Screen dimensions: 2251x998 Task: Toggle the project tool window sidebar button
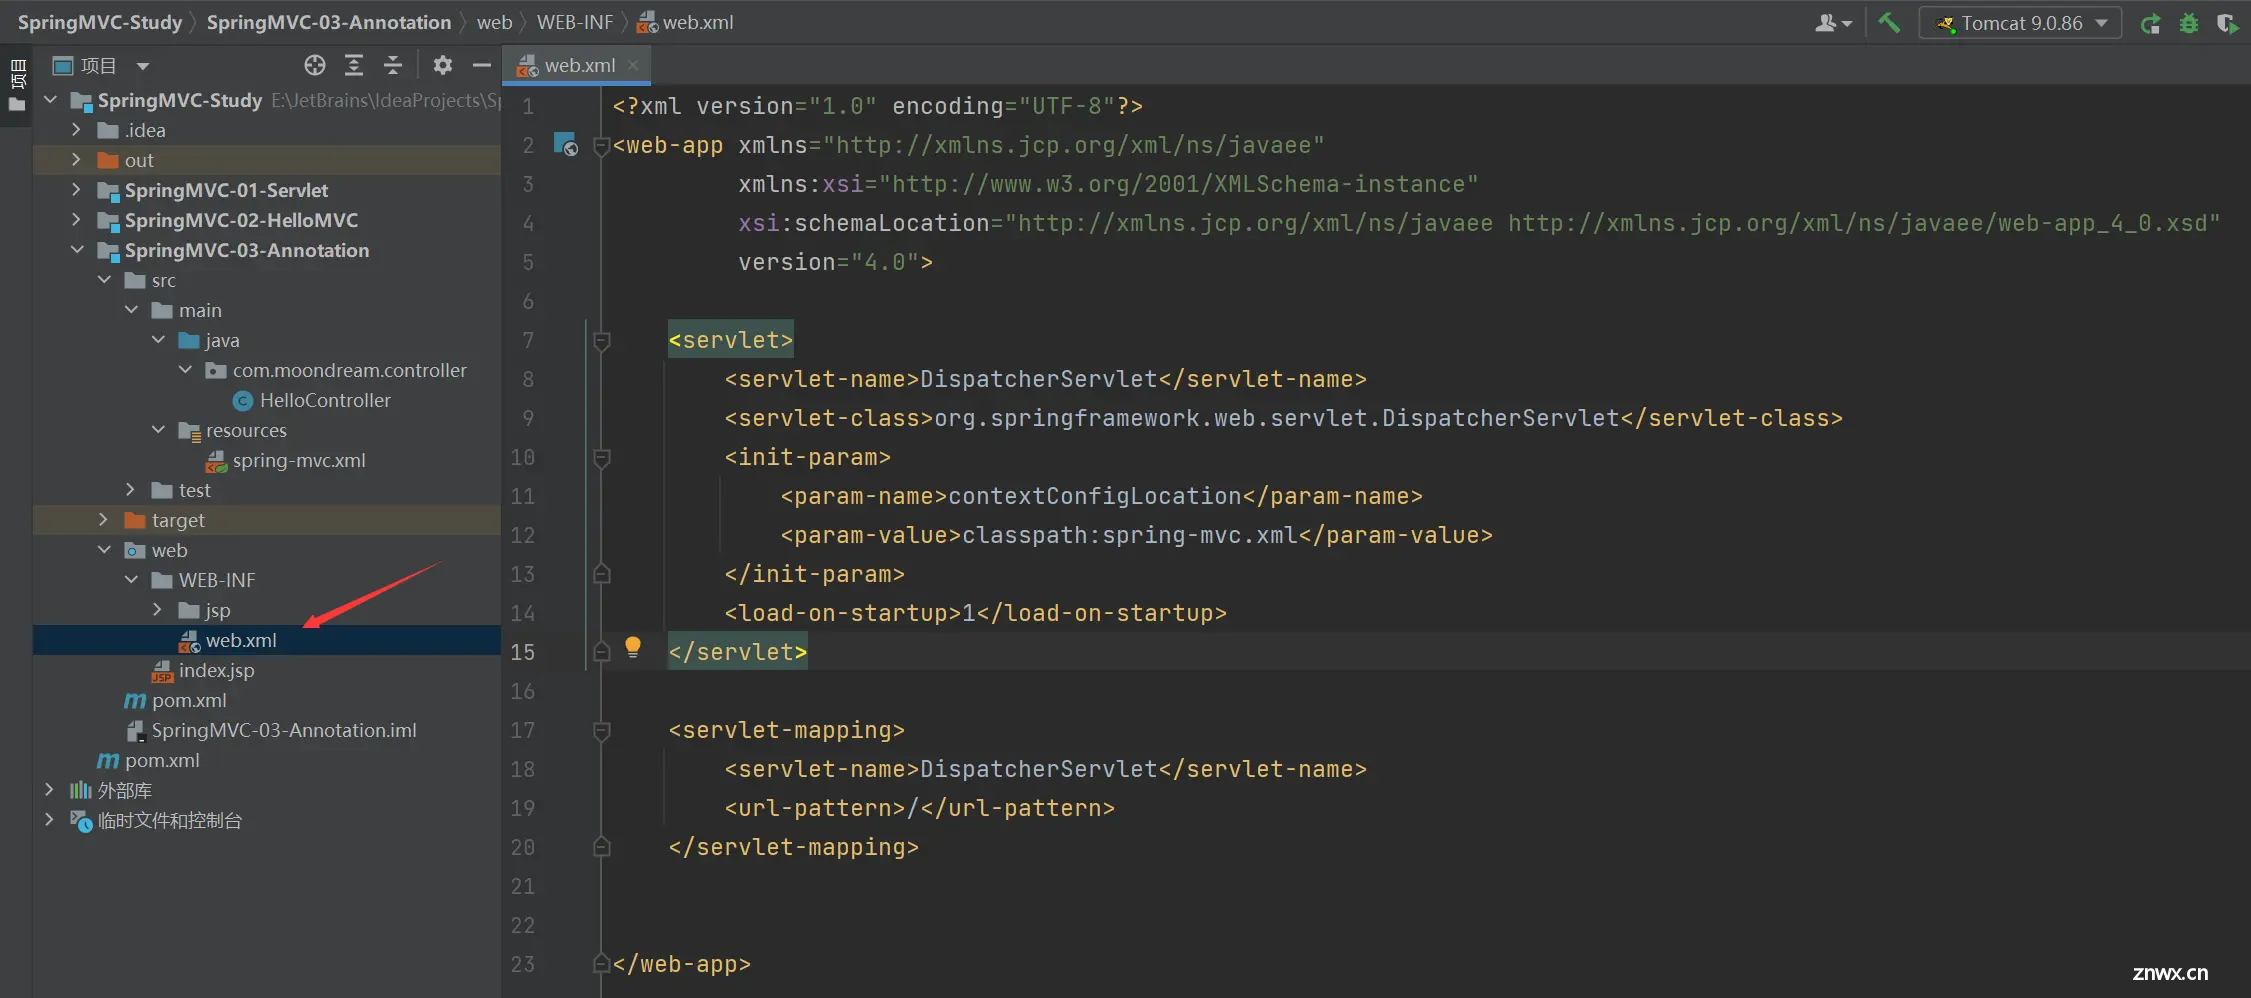point(17,85)
